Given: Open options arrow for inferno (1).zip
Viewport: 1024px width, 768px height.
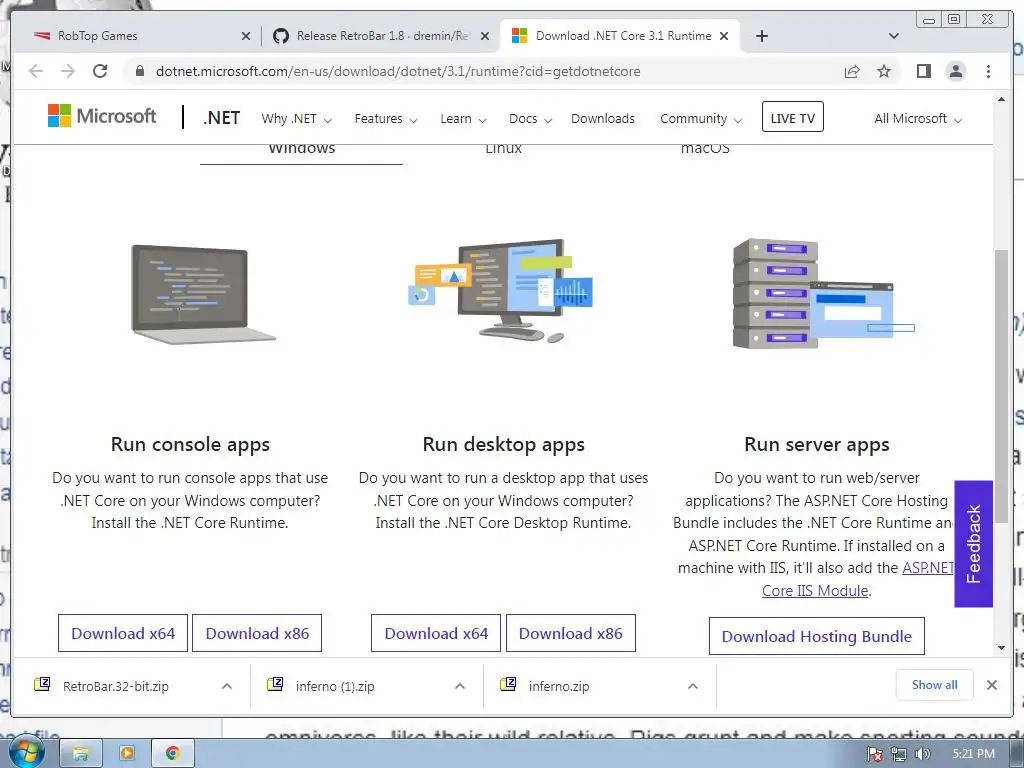Looking at the screenshot, I should (x=460, y=686).
